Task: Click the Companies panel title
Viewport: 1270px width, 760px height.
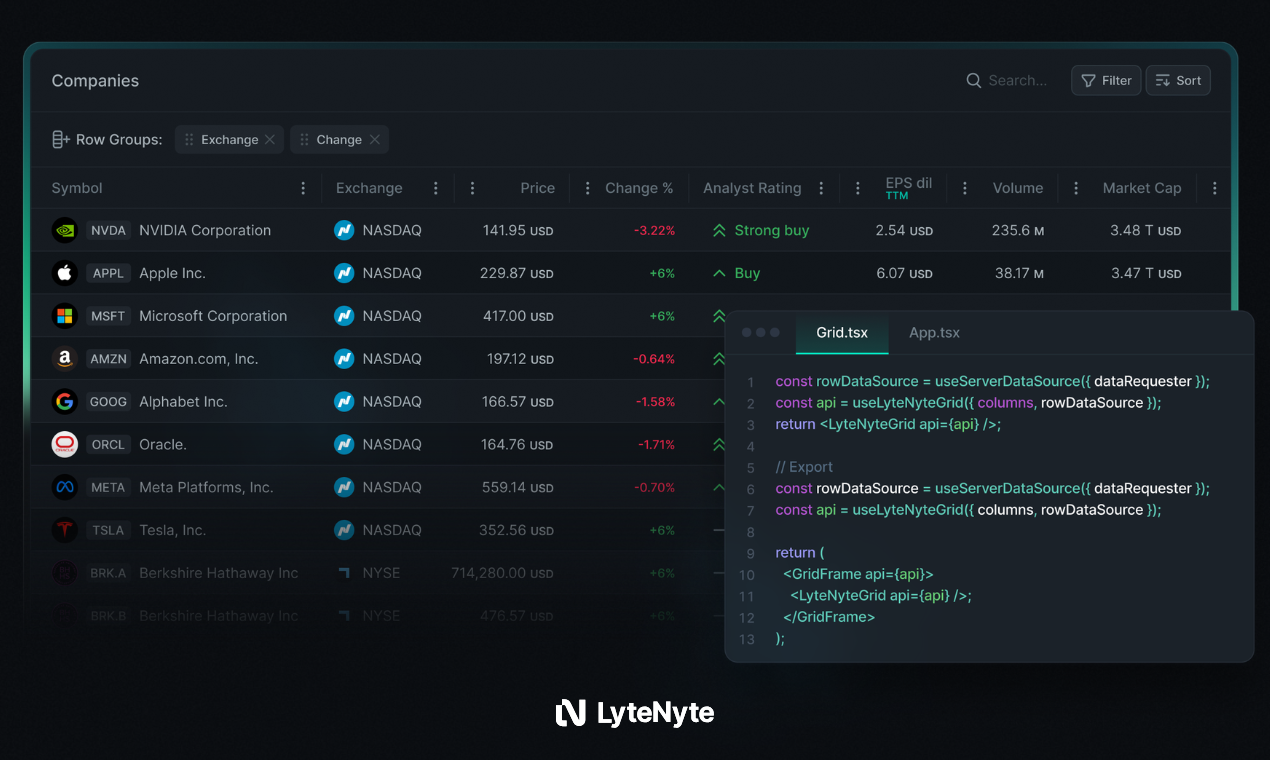Action: pyautogui.click(x=95, y=81)
